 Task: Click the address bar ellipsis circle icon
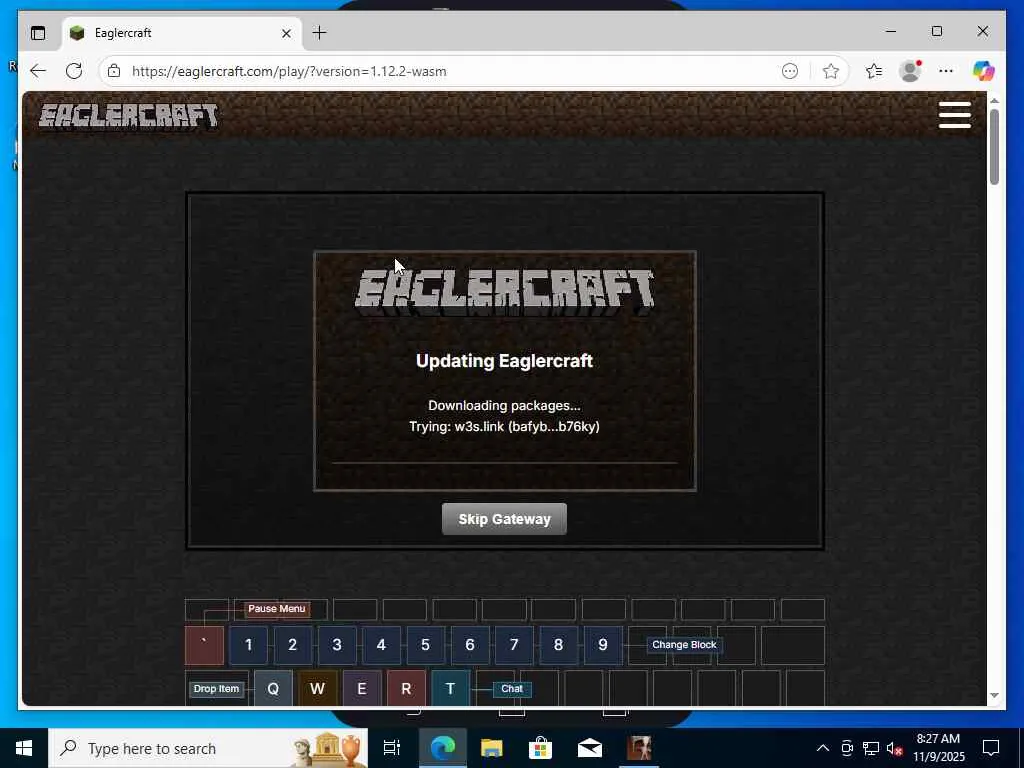tap(790, 71)
